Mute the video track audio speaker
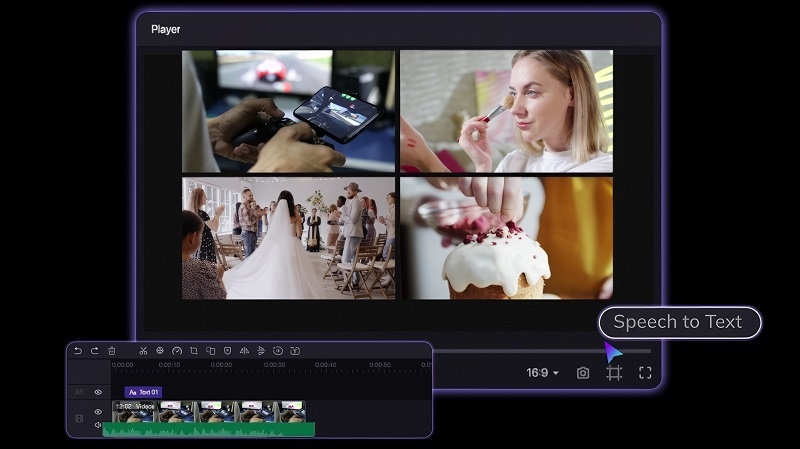800x449 pixels. coord(98,425)
